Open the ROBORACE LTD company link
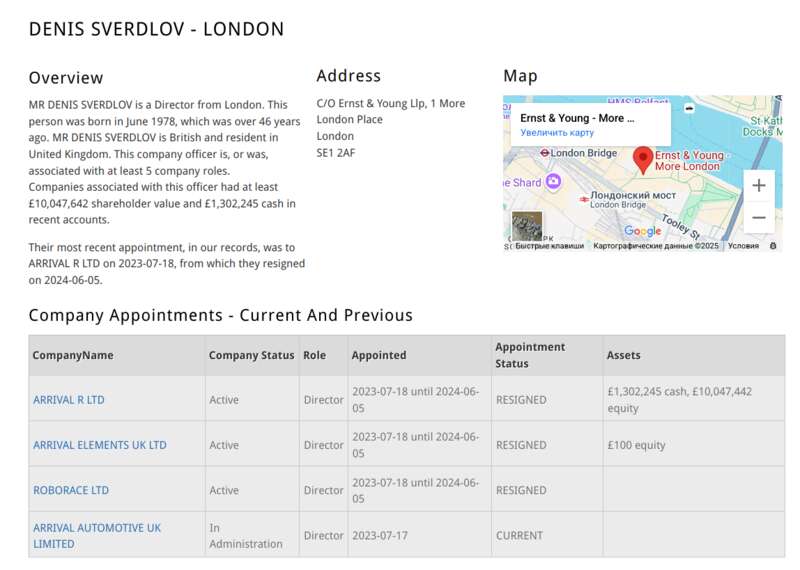Image resolution: width=800 pixels, height=570 pixels. pos(71,490)
